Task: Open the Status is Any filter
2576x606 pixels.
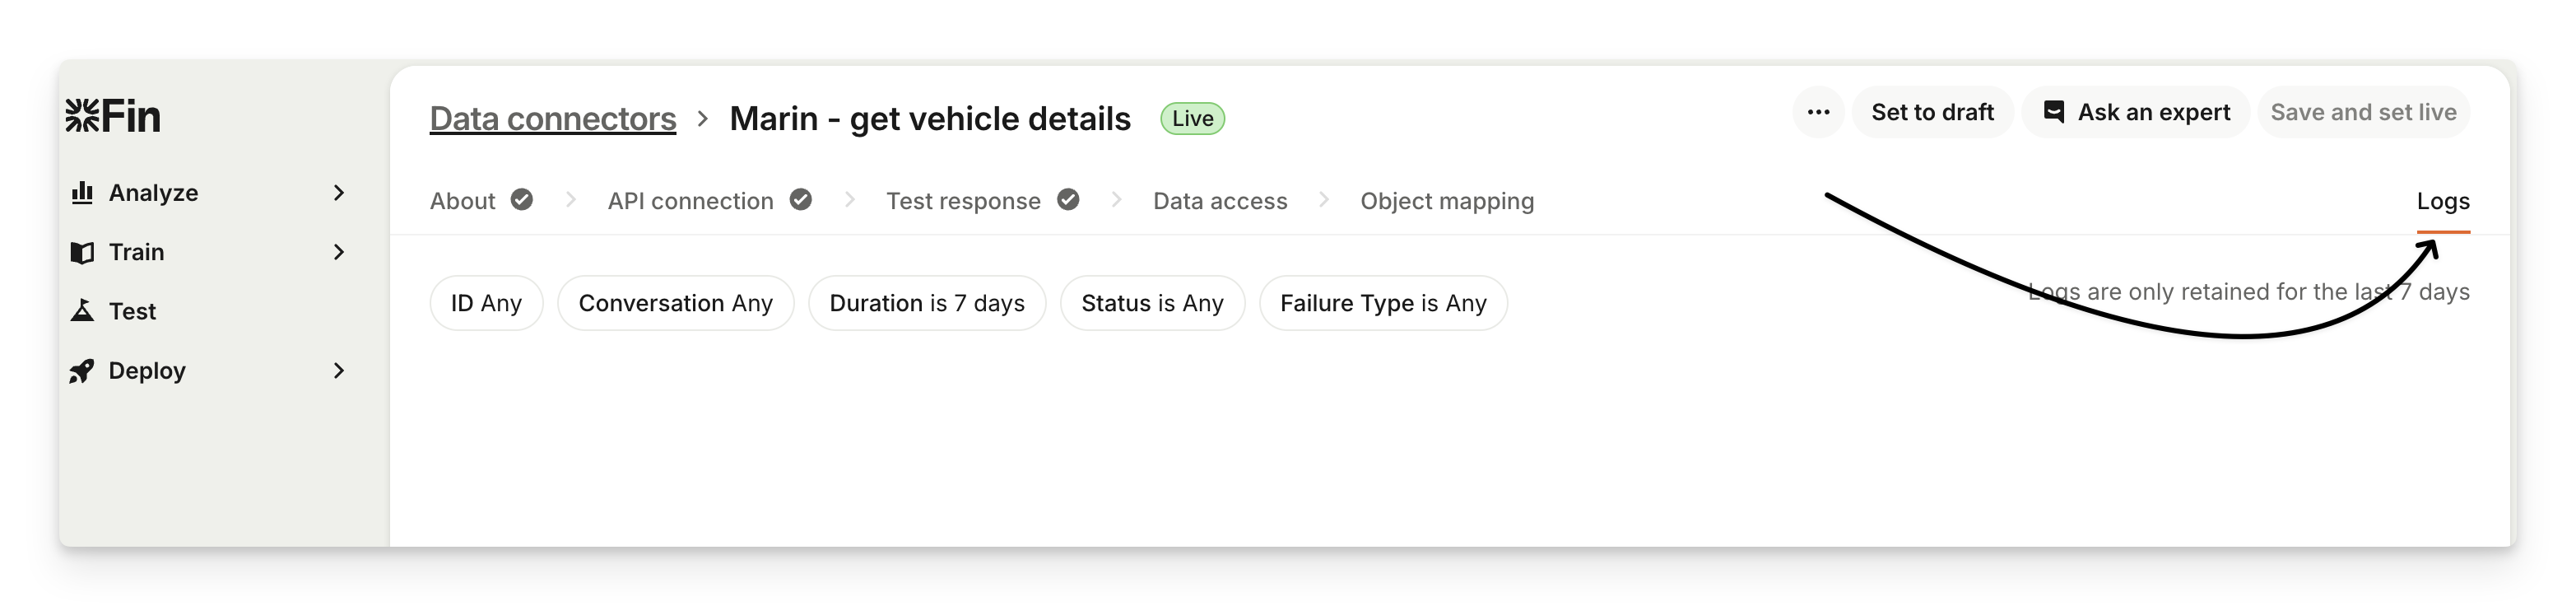Action: (x=1152, y=303)
